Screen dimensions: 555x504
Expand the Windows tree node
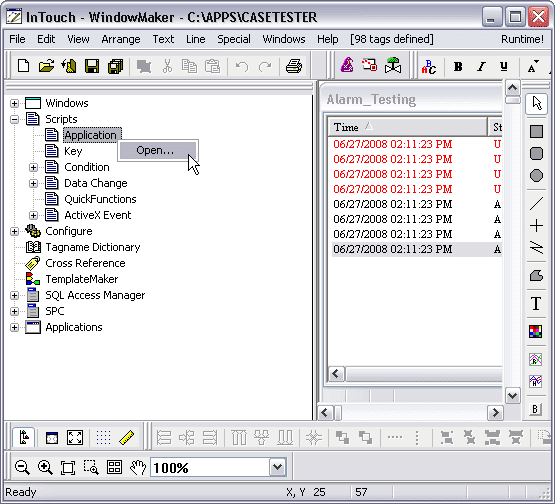(15, 103)
